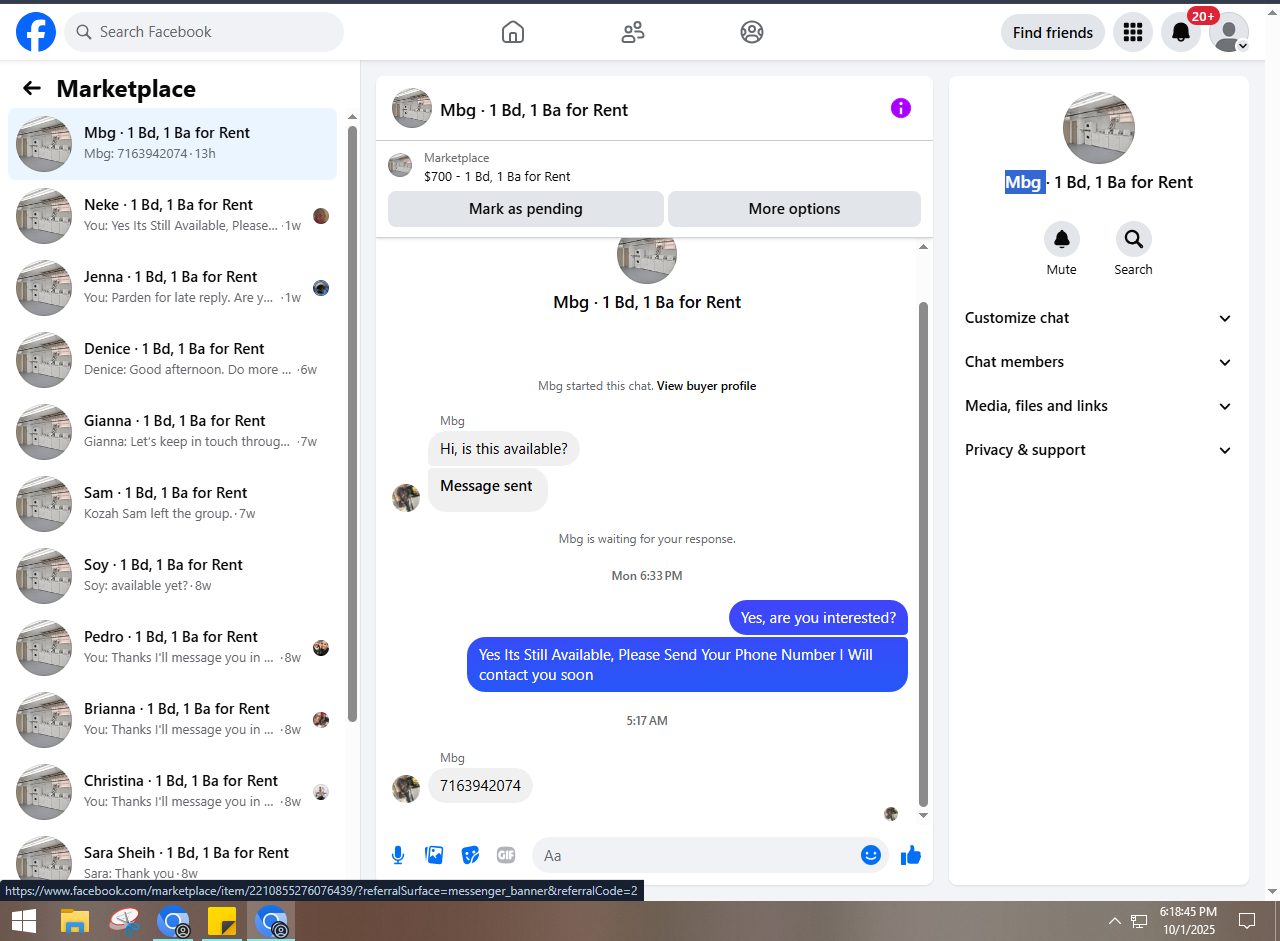The image size is (1280, 941).
Task: Open the Sam rental conversation
Action: 173,504
